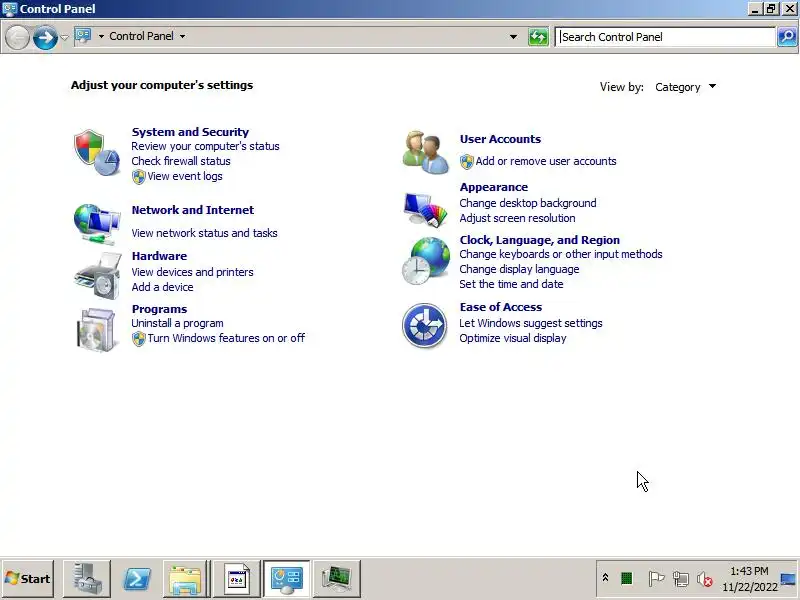
Task: Open the View by Category dropdown
Action: pos(686,87)
